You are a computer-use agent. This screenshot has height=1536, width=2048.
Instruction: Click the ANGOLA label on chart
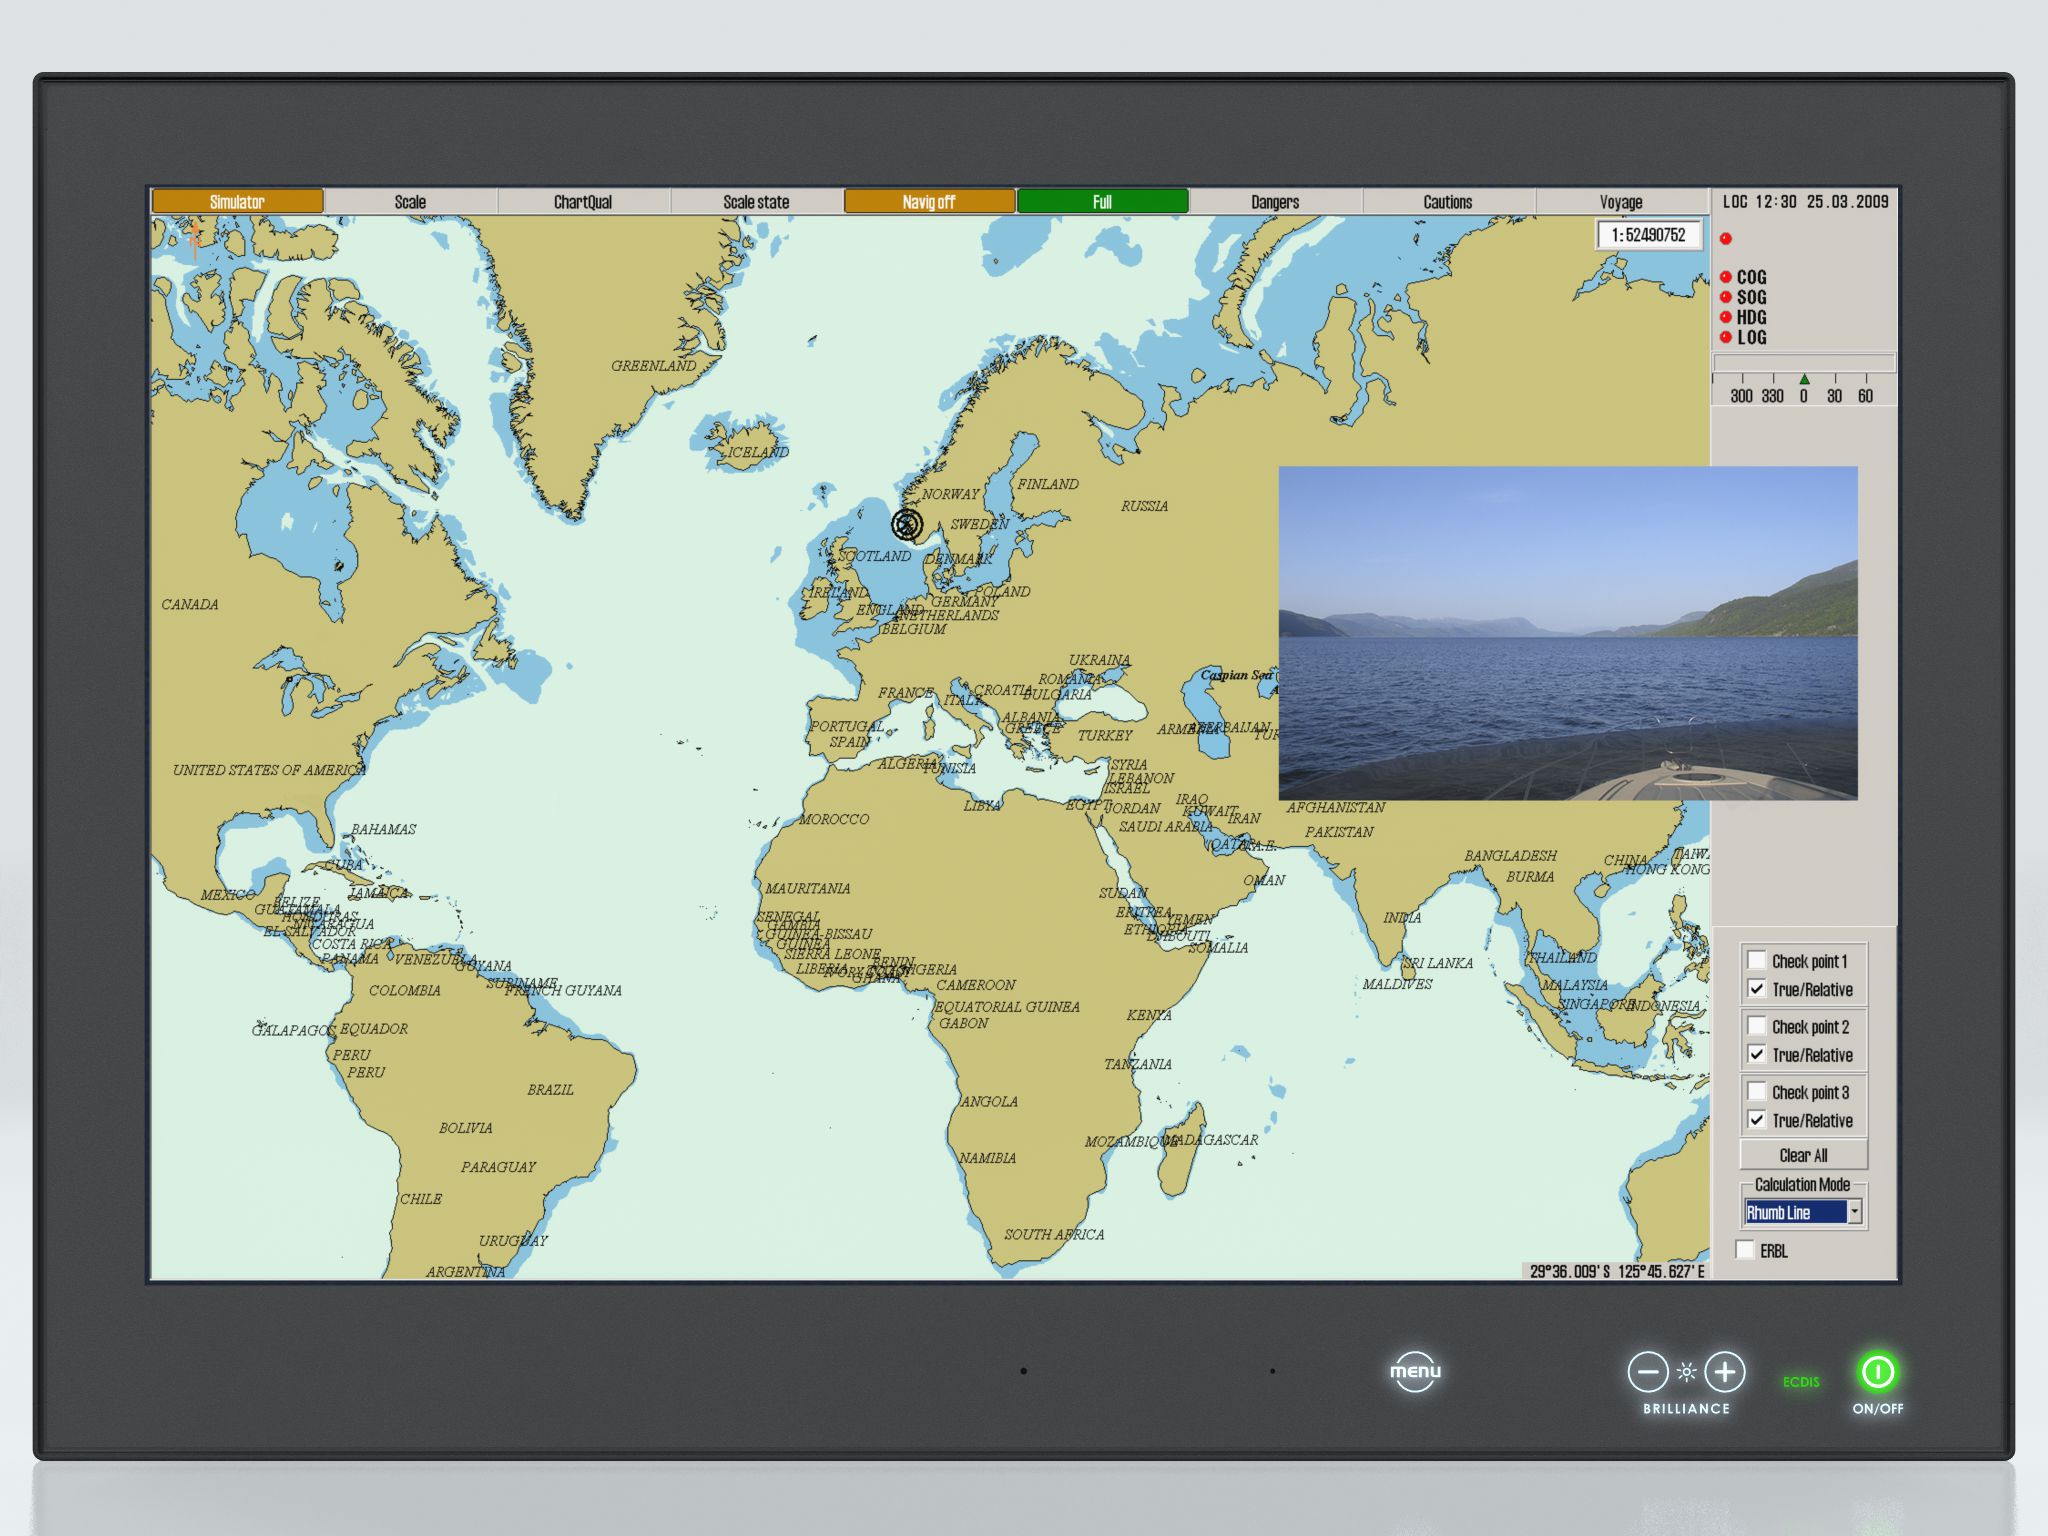tap(989, 1101)
